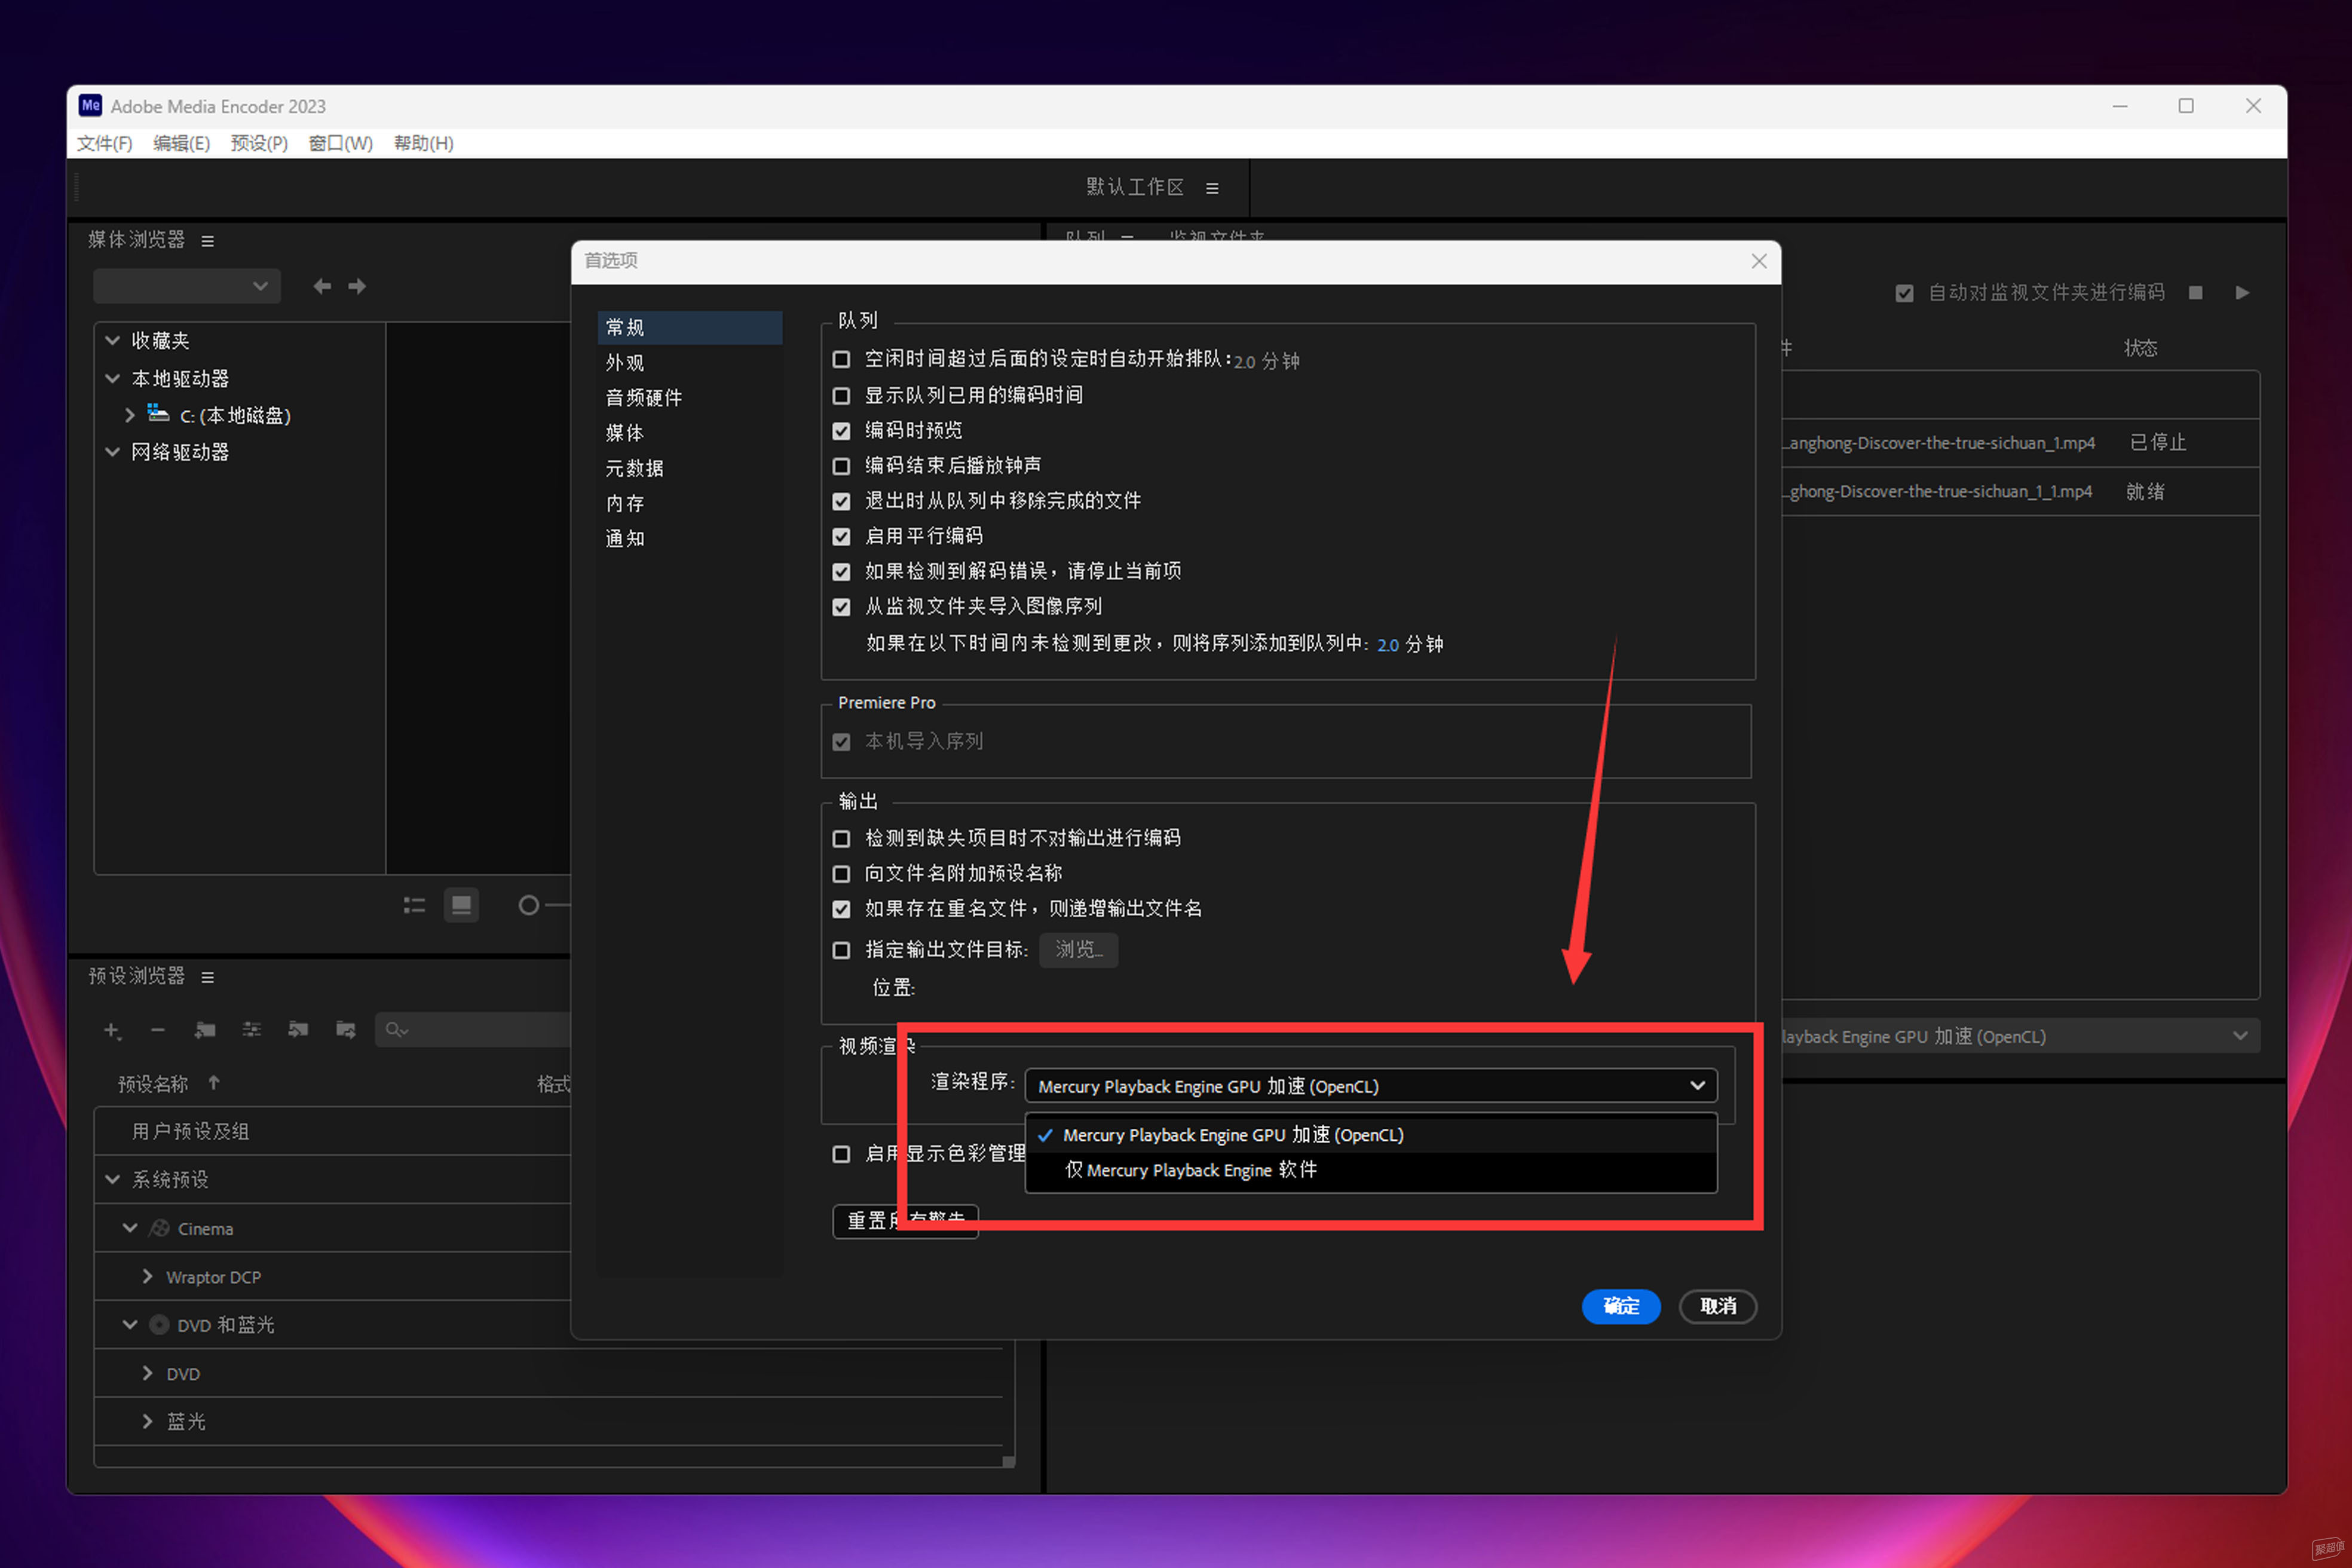The image size is (2352, 1568).
Task: Click the stop queue square icon
Action: point(2196,293)
